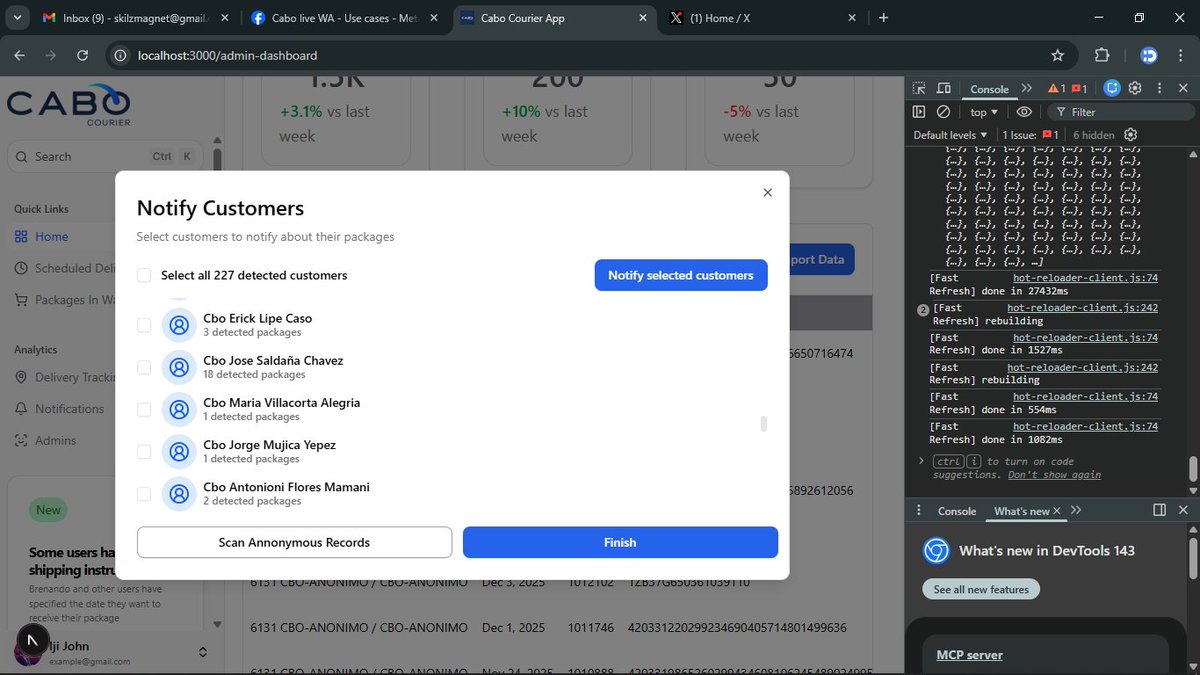Open the Chrome three-dot menu

(1181, 55)
